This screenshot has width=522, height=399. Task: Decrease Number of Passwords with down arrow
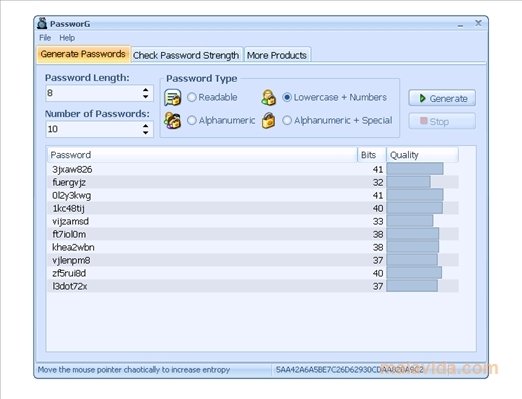pos(146,133)
